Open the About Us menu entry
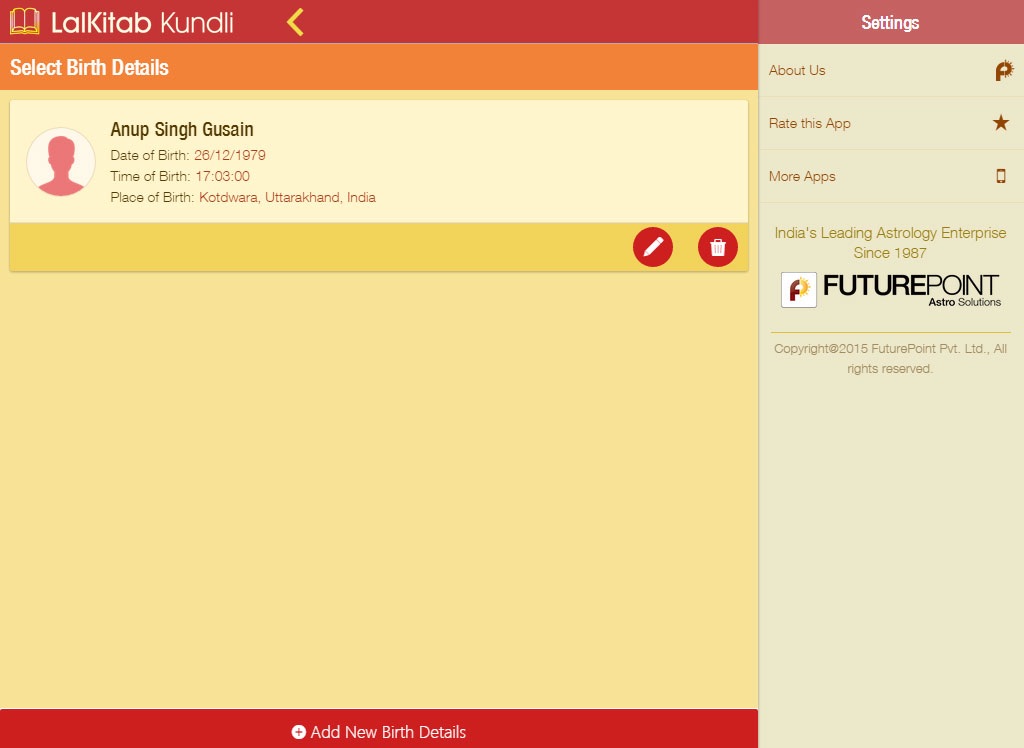 [891, 71]
